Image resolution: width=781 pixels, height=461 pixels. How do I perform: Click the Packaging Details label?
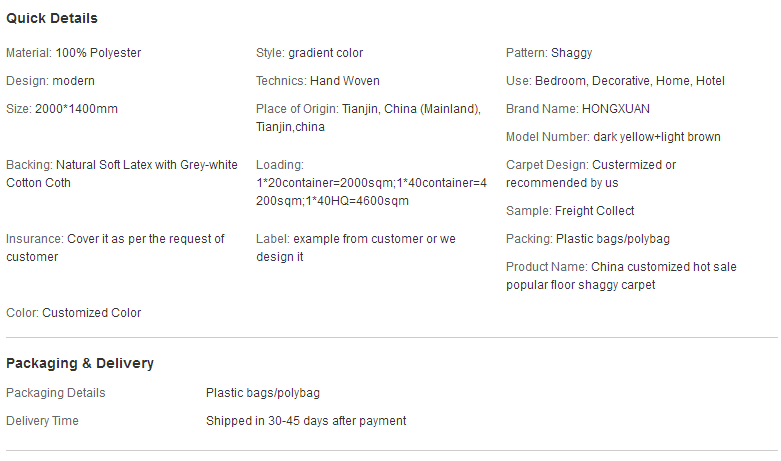56,393
